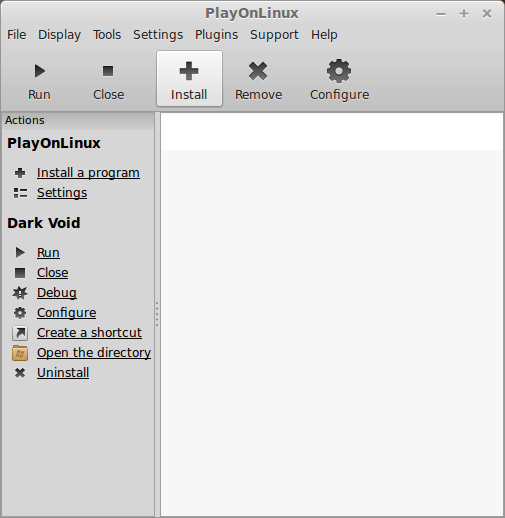Click the Create a shortcut link

(x=89, y=333)
